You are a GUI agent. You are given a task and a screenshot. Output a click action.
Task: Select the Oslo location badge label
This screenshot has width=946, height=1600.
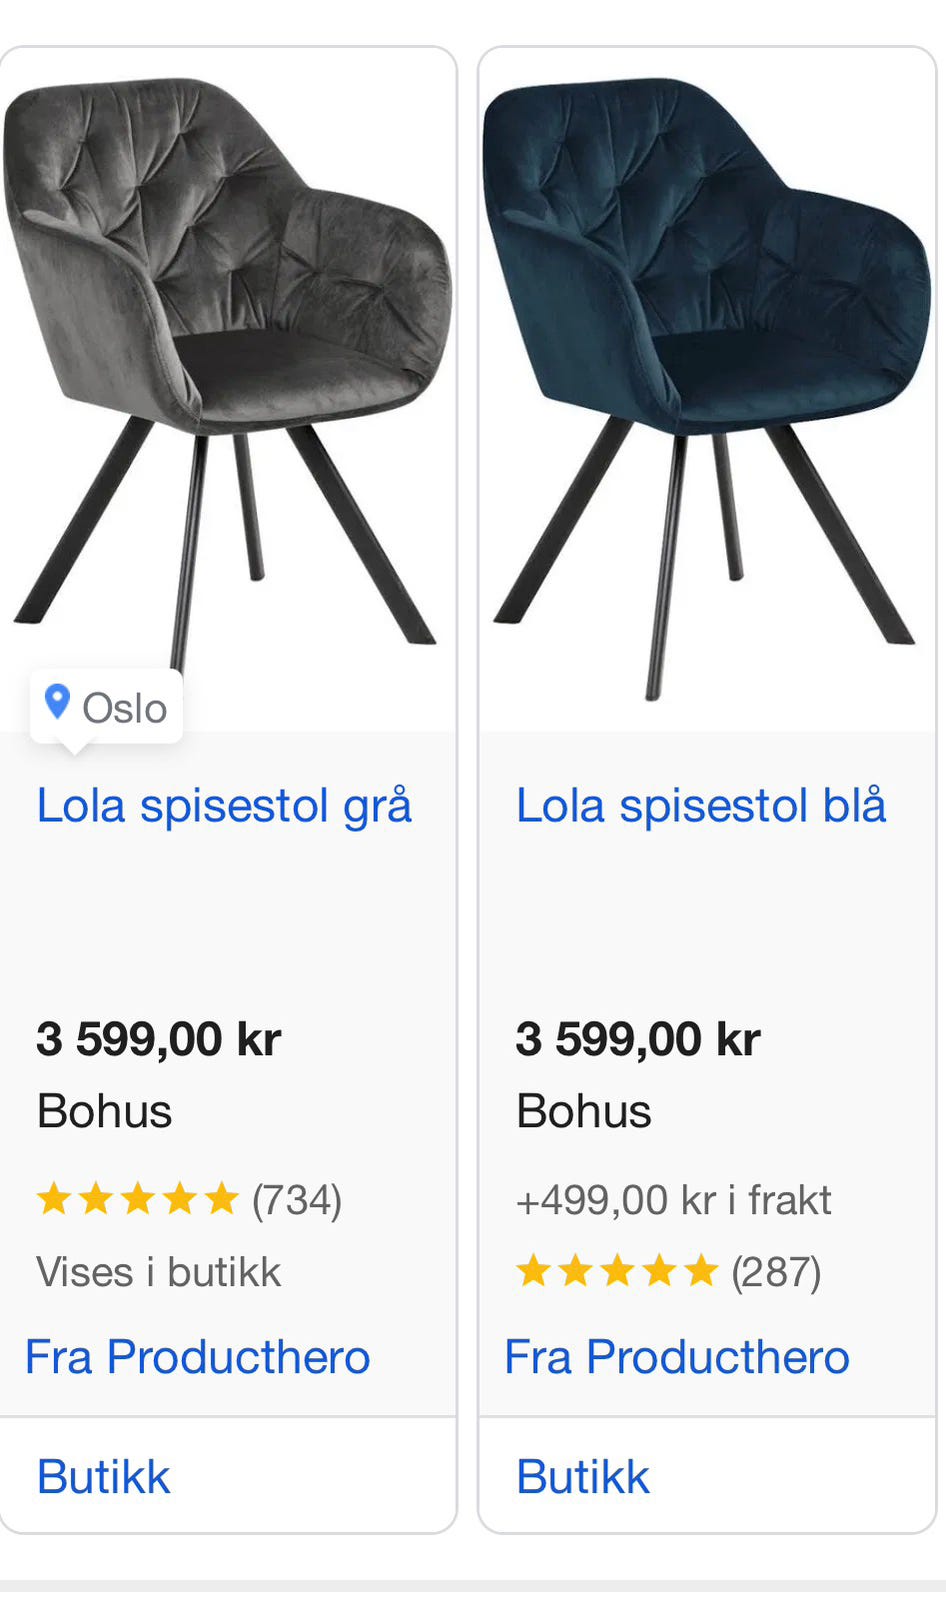coord(124,708)
